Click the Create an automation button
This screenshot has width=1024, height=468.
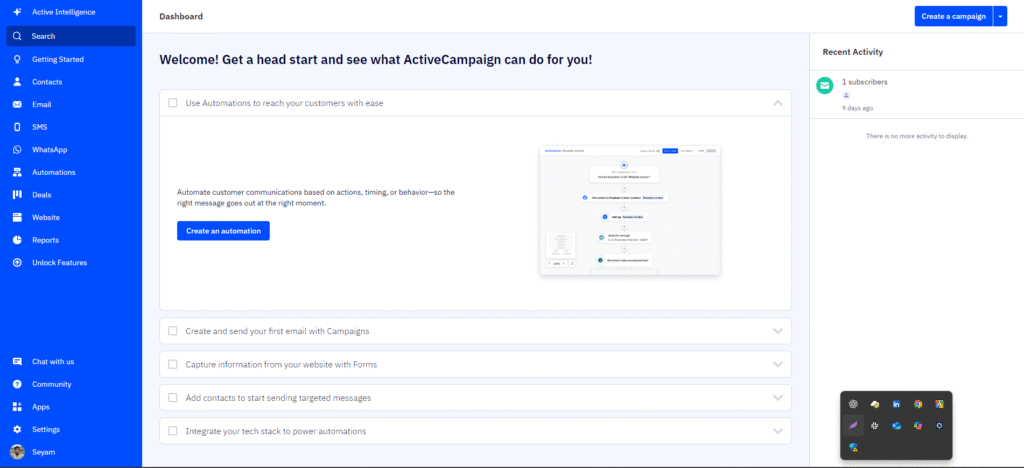click(x=223, y=231)
